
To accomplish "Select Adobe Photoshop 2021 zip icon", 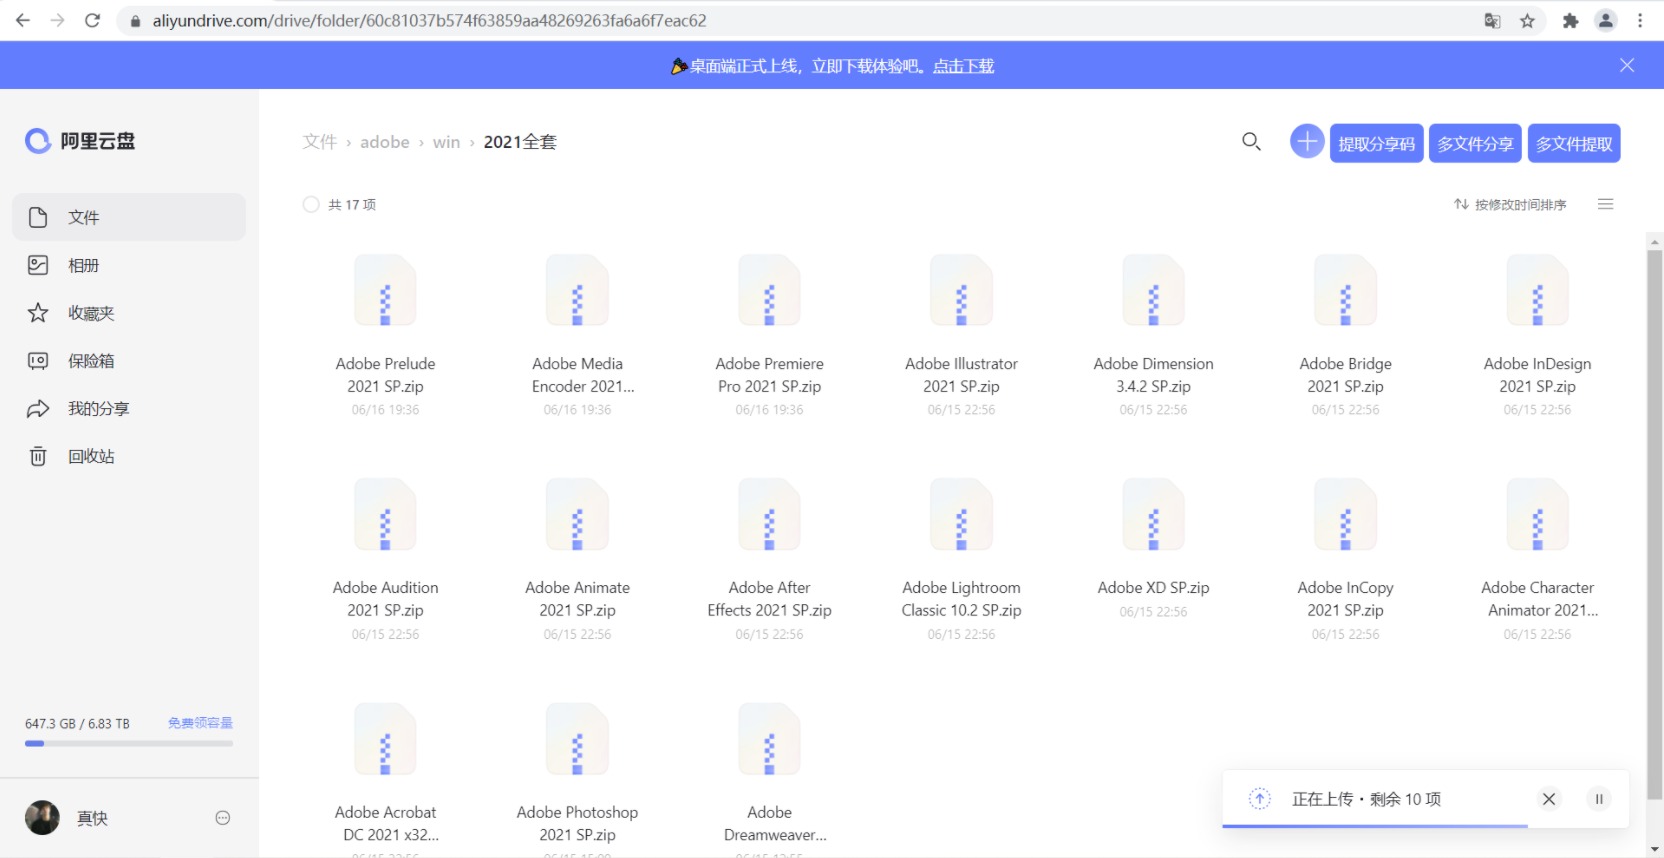I will (577, 740).
